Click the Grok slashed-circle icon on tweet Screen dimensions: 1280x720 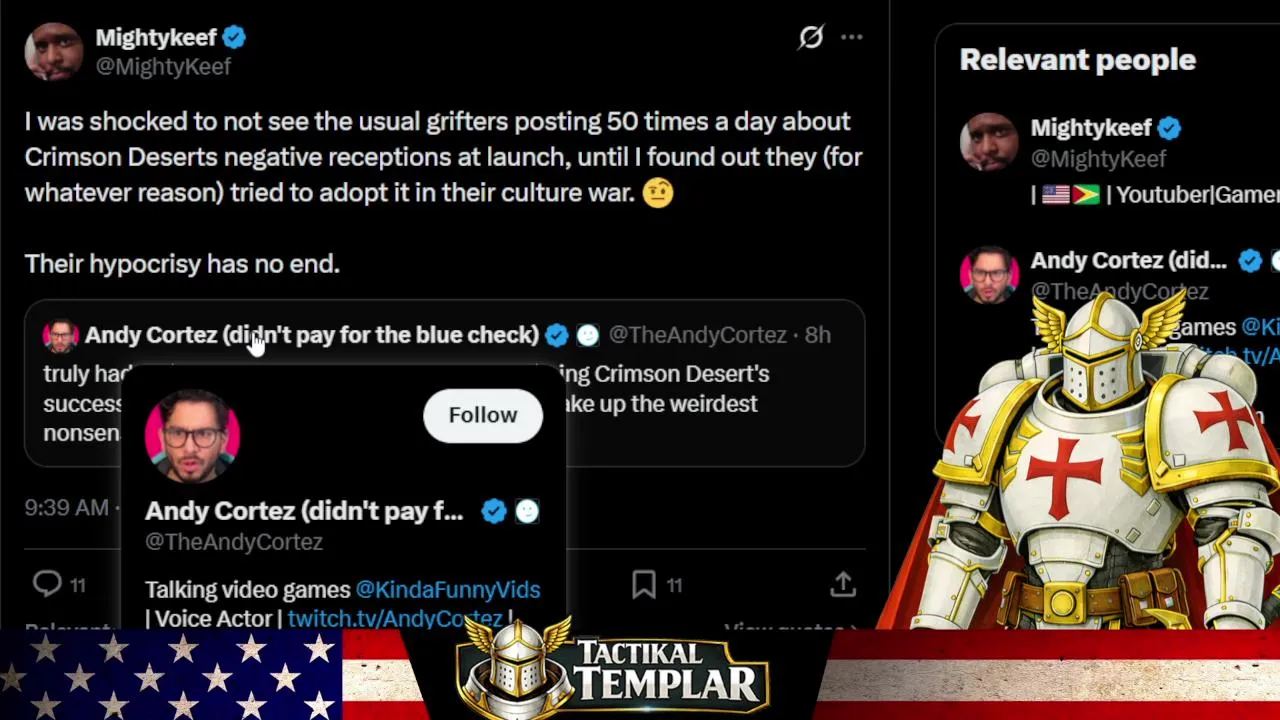pos(811,38)
